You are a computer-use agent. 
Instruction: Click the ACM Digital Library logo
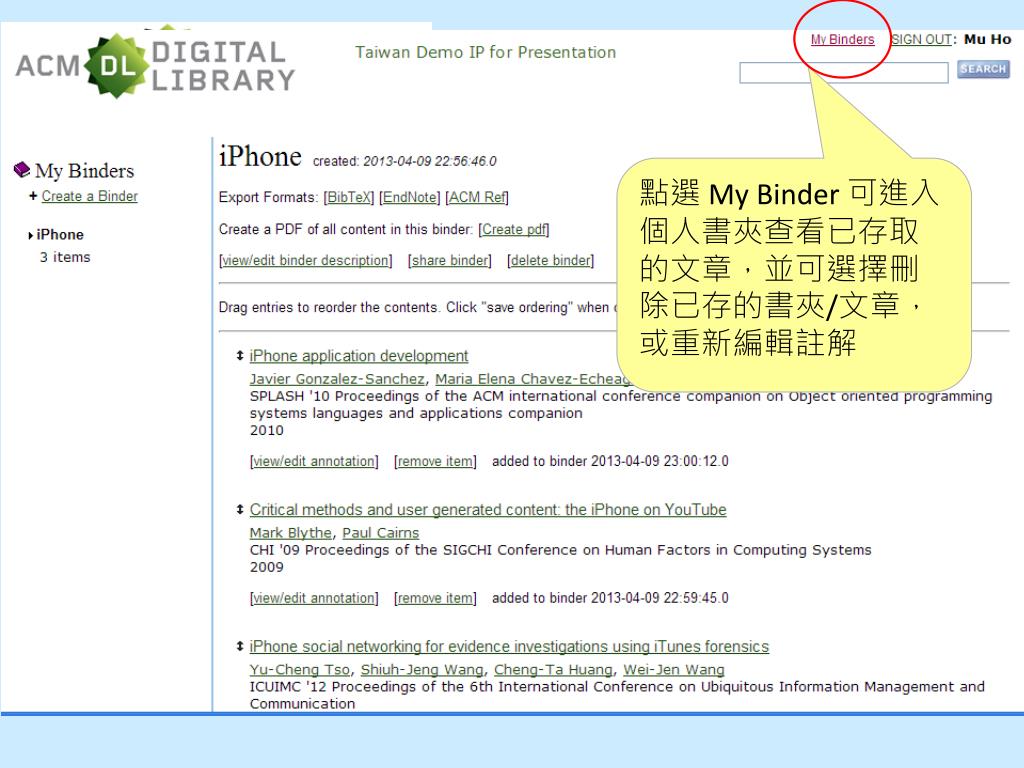tap(155, 66)
